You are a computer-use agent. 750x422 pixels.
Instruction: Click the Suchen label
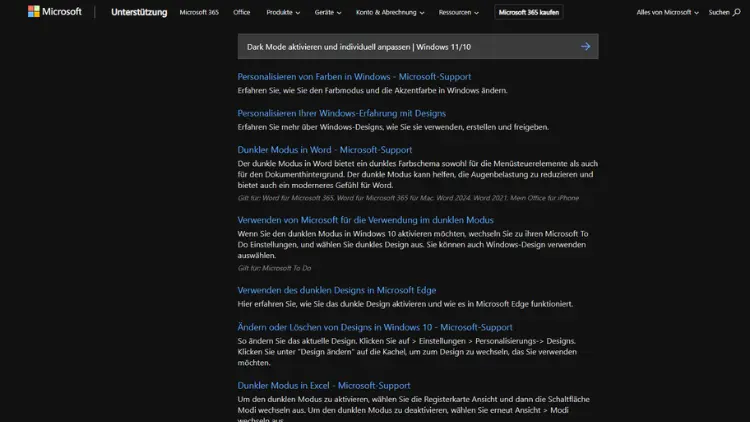point(719,12)
